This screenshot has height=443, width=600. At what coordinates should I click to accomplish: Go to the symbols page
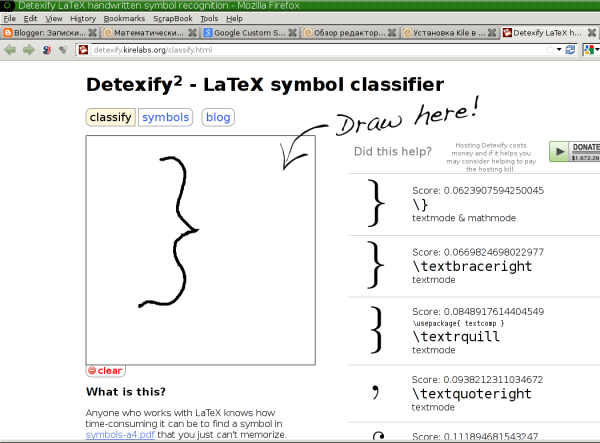pos(165,117)
